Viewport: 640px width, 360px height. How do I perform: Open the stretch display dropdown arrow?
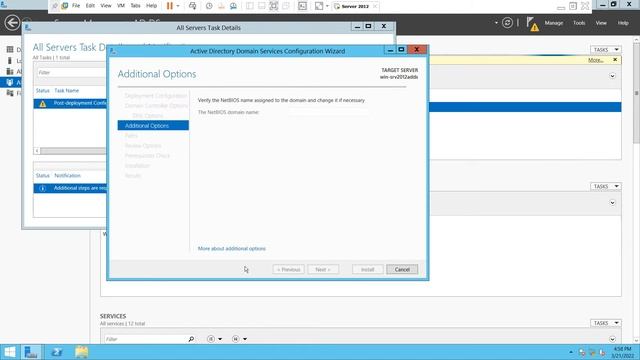327,6
